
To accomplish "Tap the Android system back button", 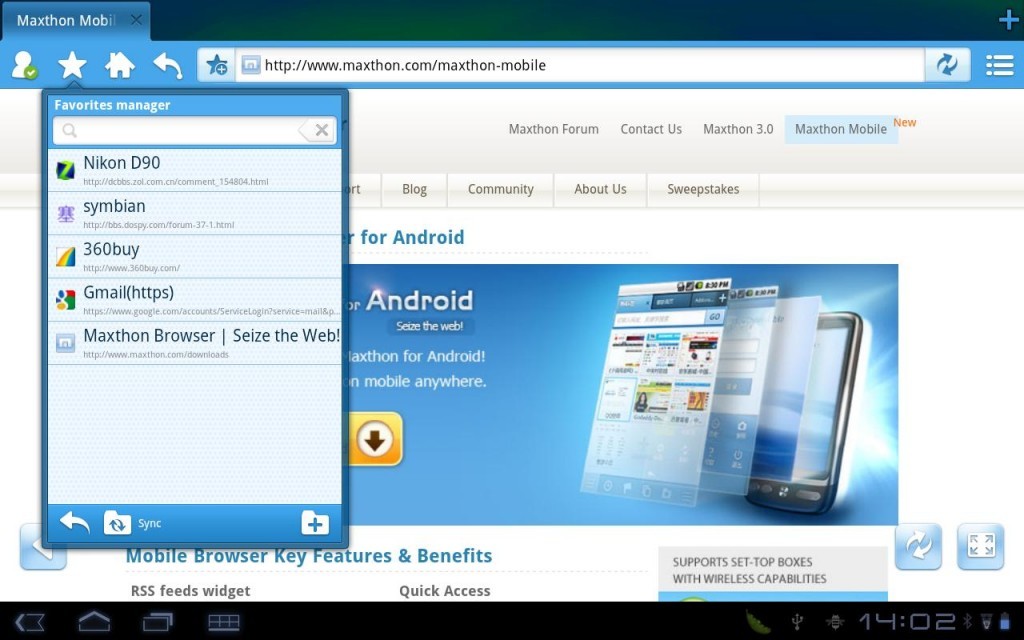I will point(30,622).
